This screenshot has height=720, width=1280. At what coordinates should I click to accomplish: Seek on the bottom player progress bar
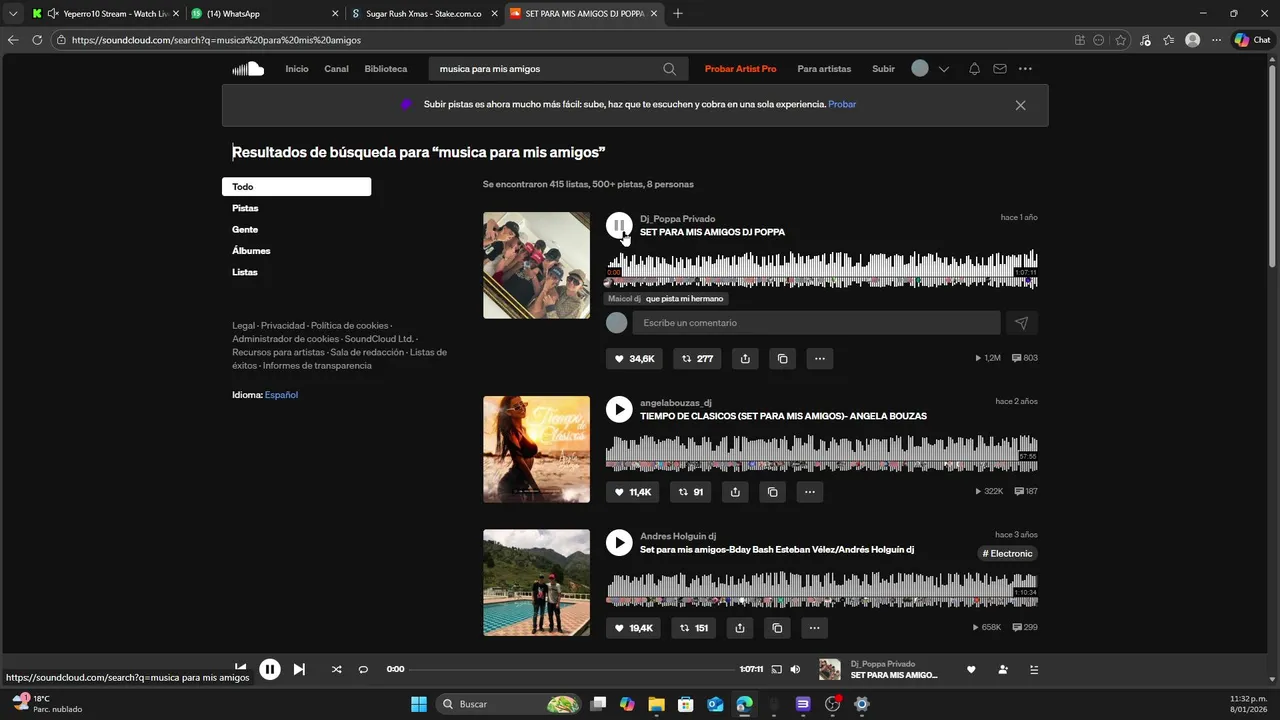(x=572, y=669)
